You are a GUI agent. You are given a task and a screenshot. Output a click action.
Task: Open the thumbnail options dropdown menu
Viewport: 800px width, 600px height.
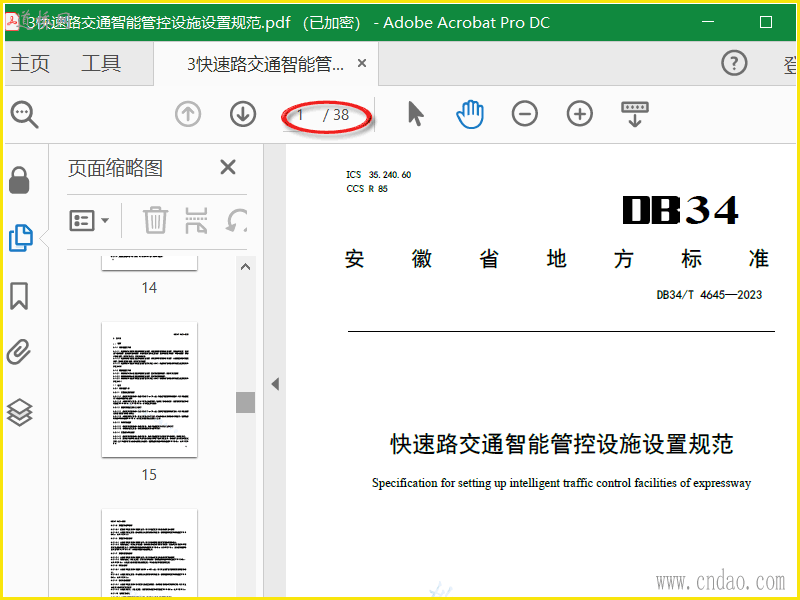[x=89, y=220]
